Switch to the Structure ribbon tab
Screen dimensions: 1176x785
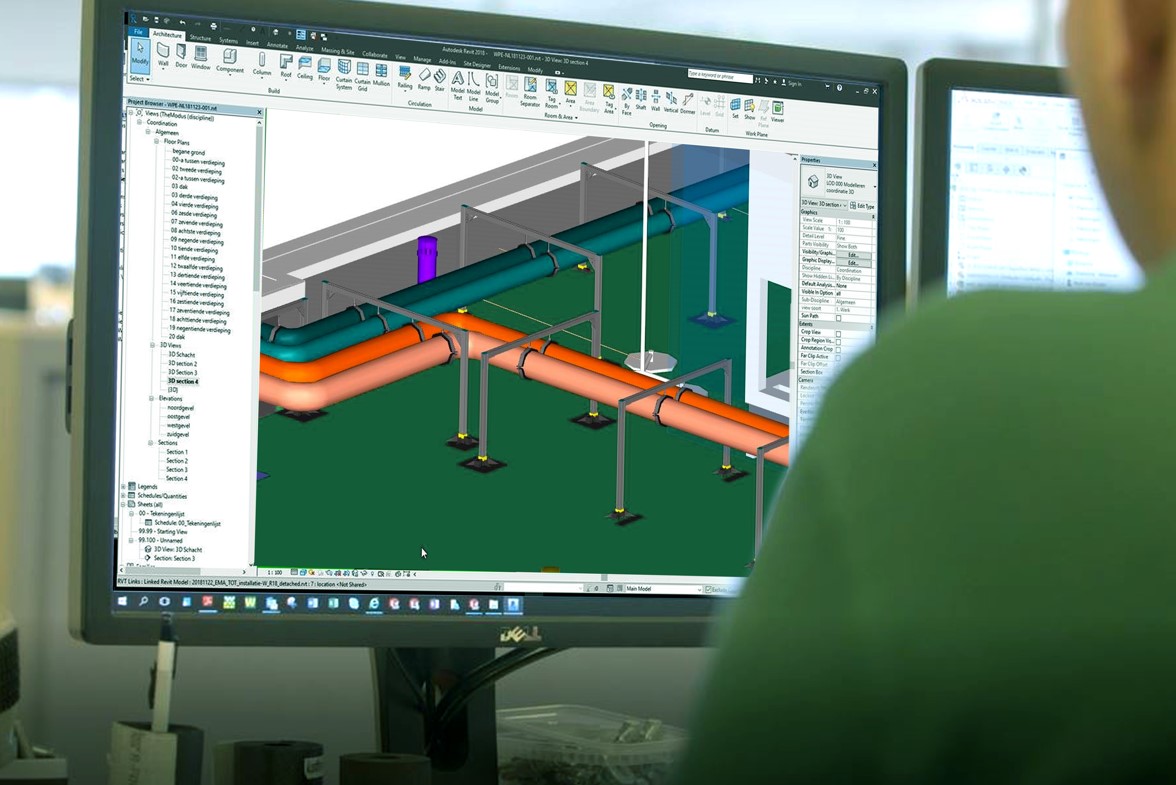click(x=200, y=38)
